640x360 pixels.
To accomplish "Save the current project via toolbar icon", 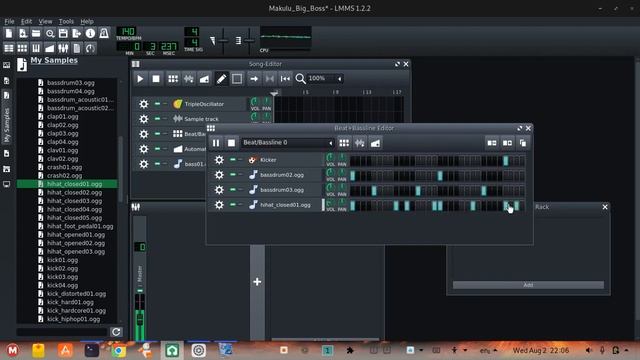I will [x=63, y=33].
